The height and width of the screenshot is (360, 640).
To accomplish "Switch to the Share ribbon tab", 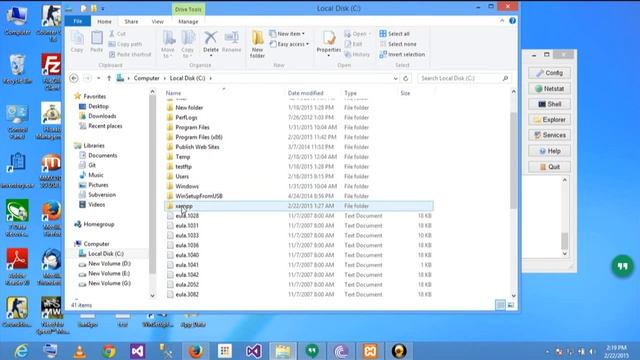I will [x=131, y=22].
